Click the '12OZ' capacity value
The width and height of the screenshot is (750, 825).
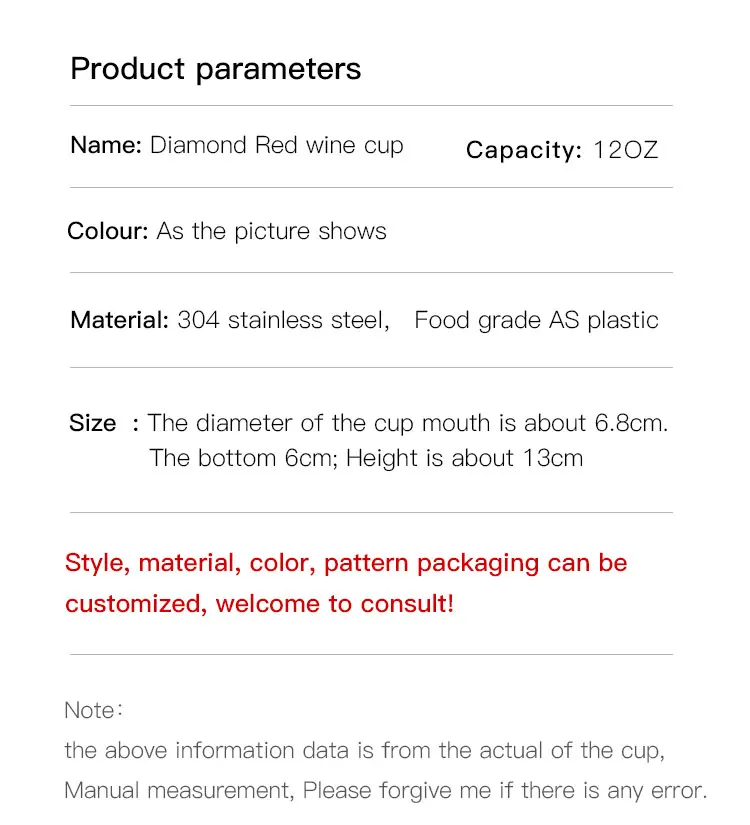point(626,150)
